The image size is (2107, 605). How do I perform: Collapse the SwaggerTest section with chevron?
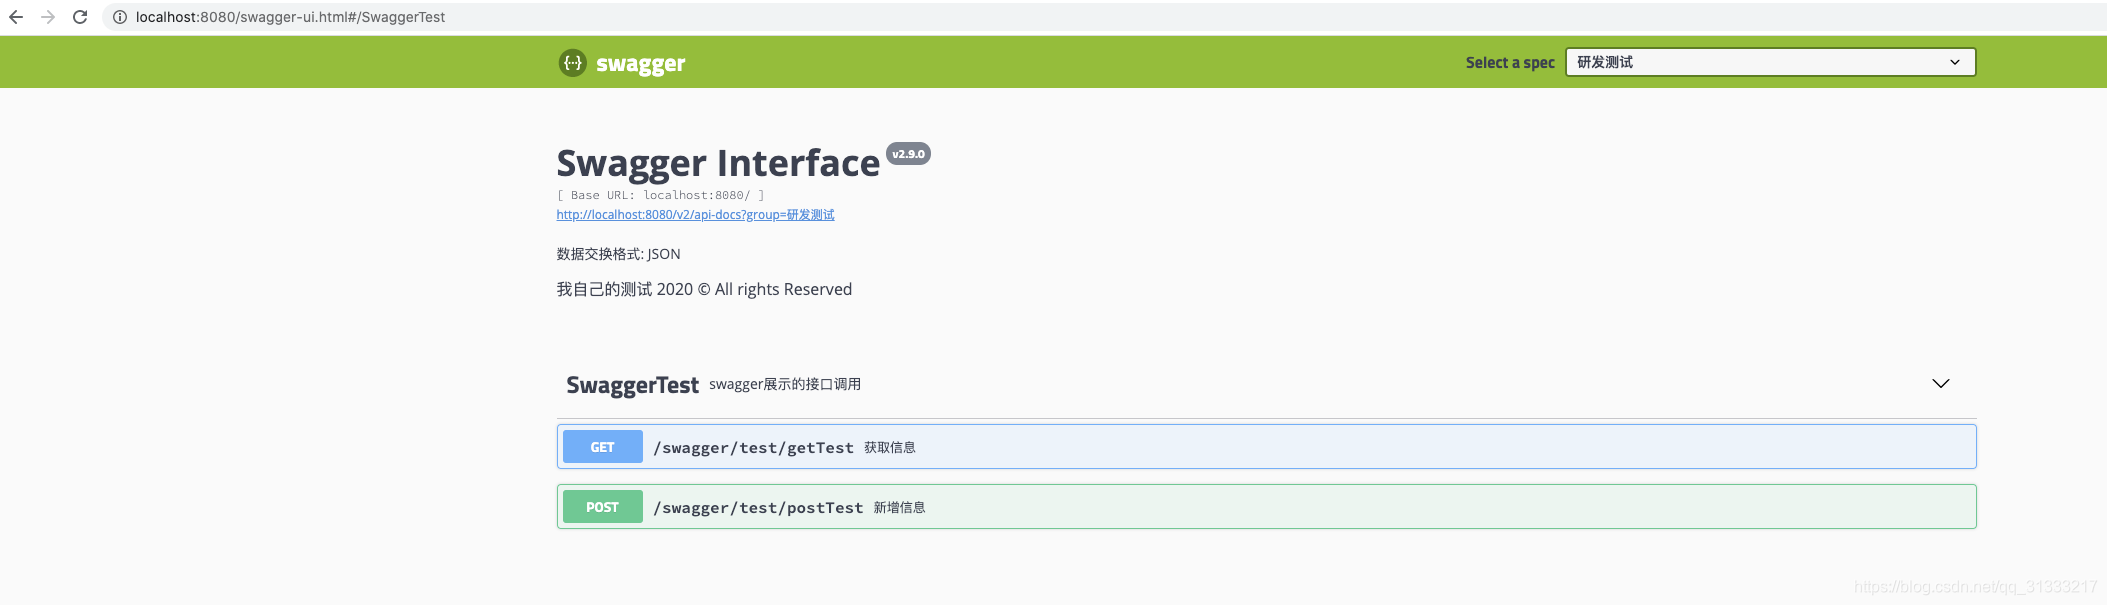(x=1940, y=384)
